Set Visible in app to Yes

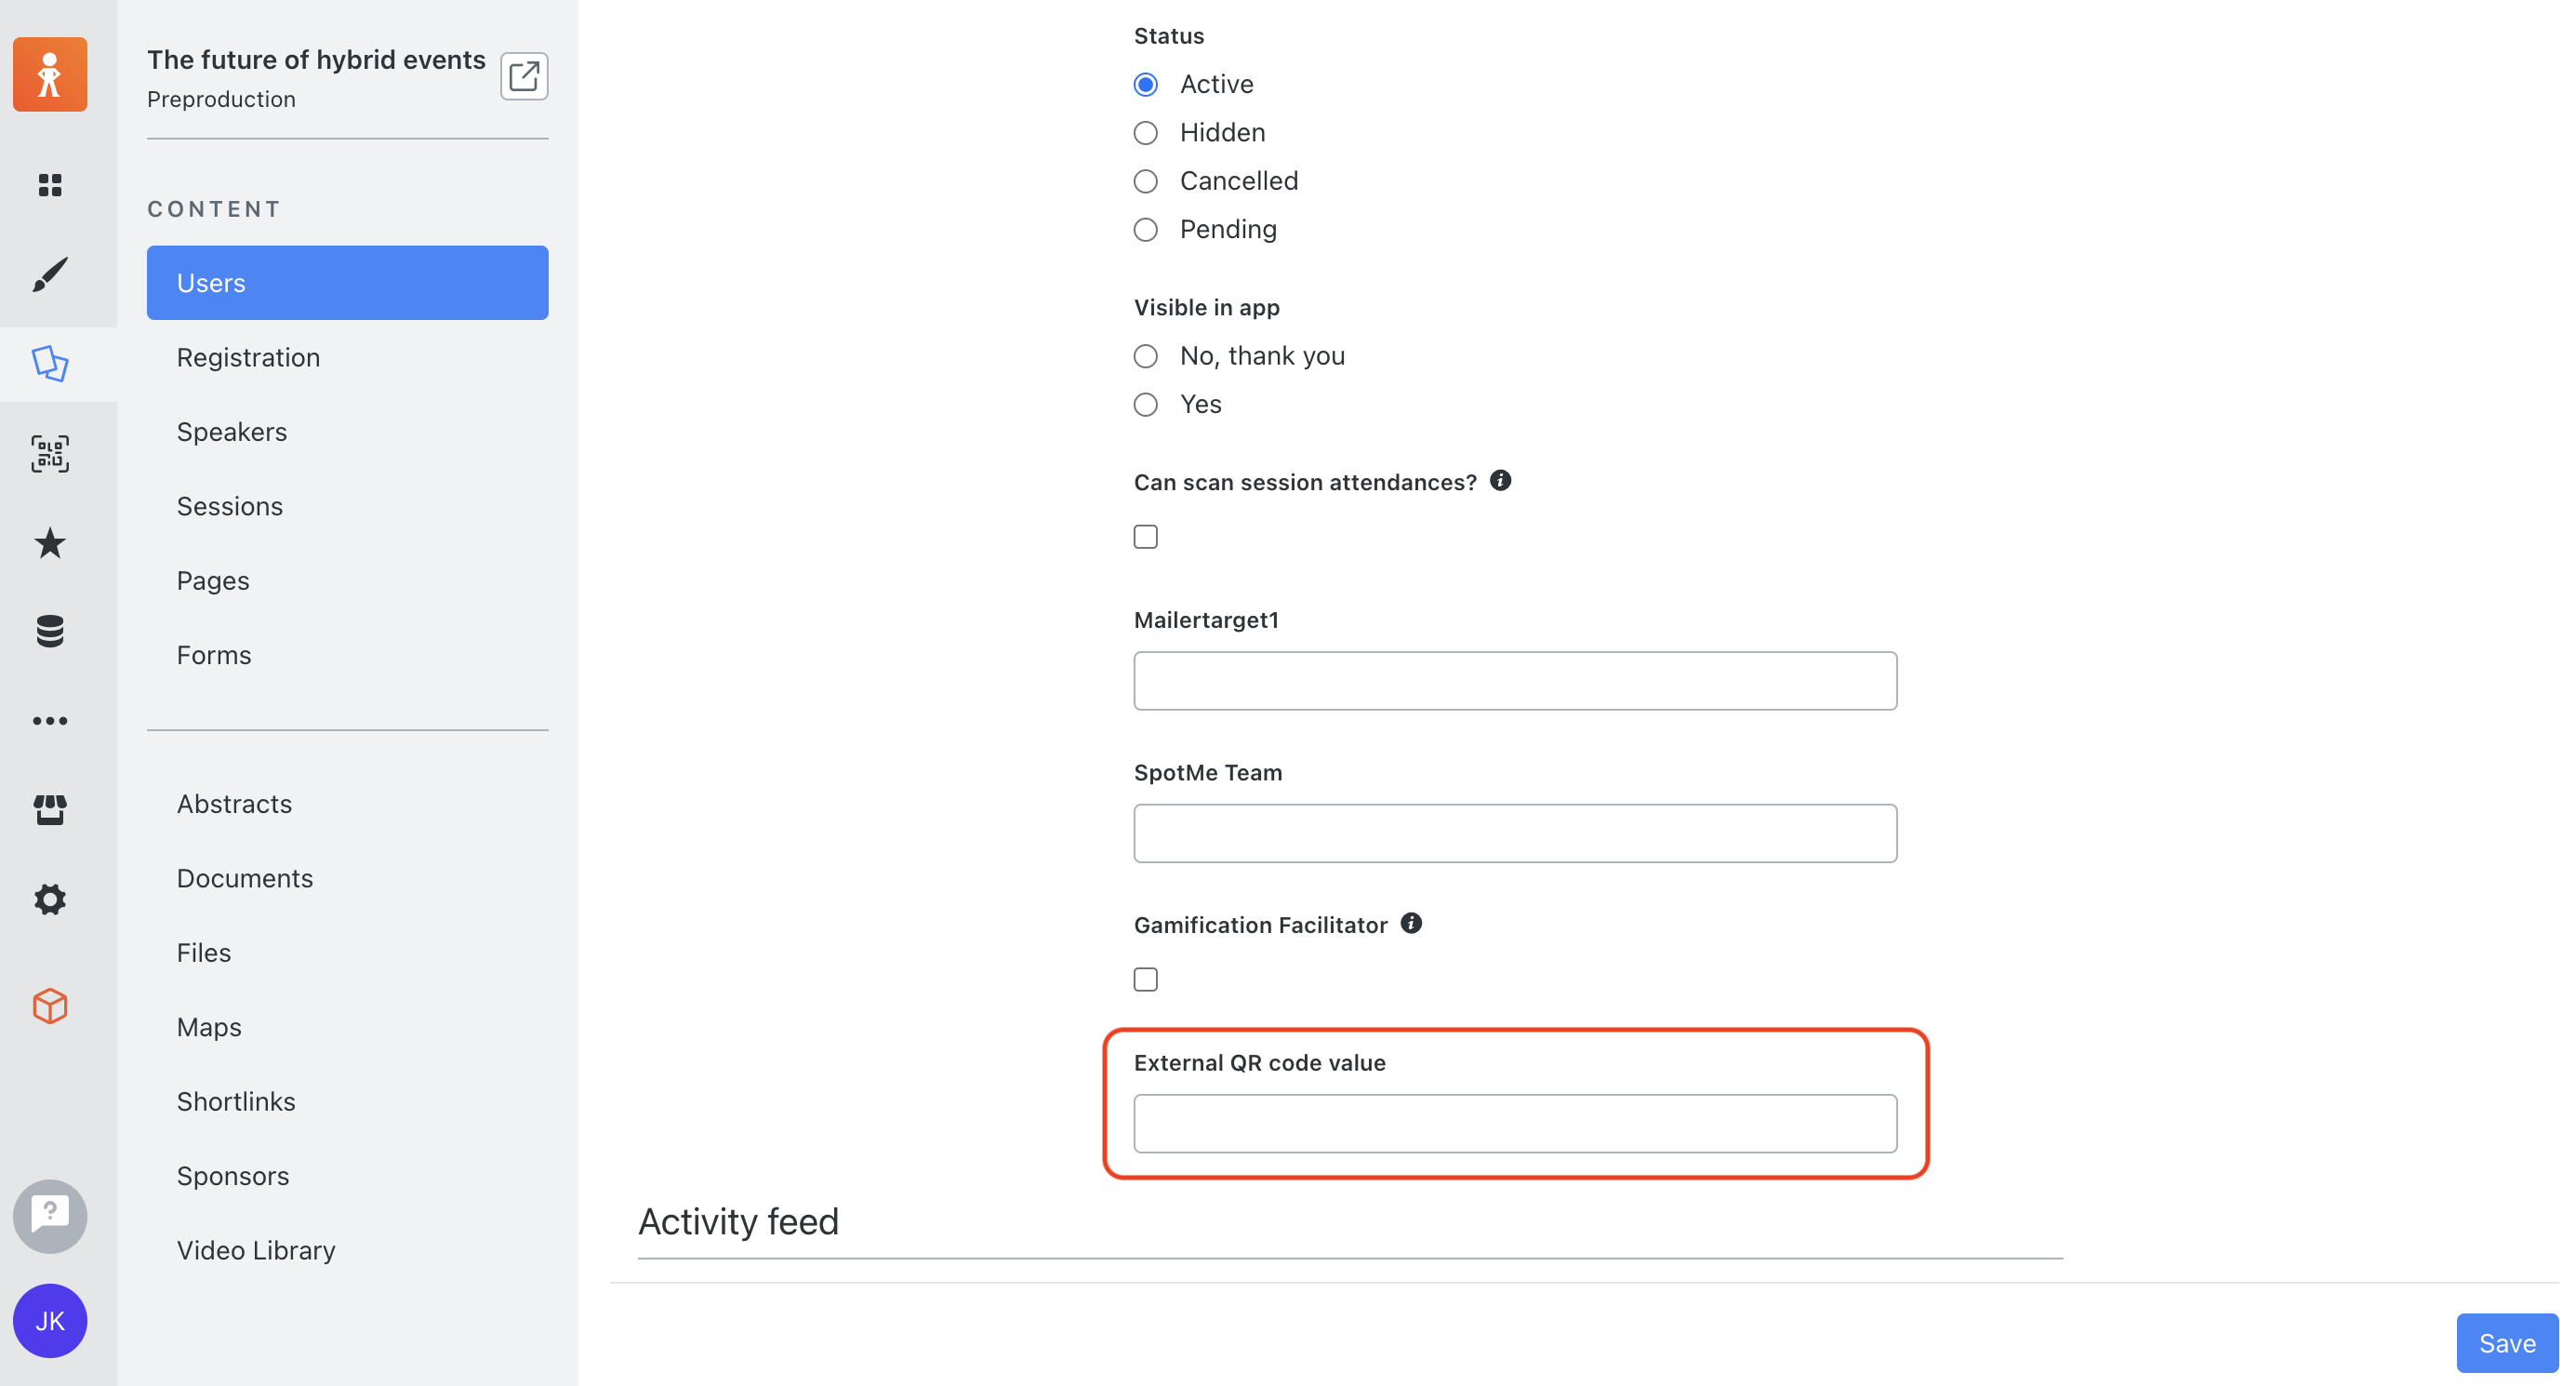click(x=1146, y=405)
